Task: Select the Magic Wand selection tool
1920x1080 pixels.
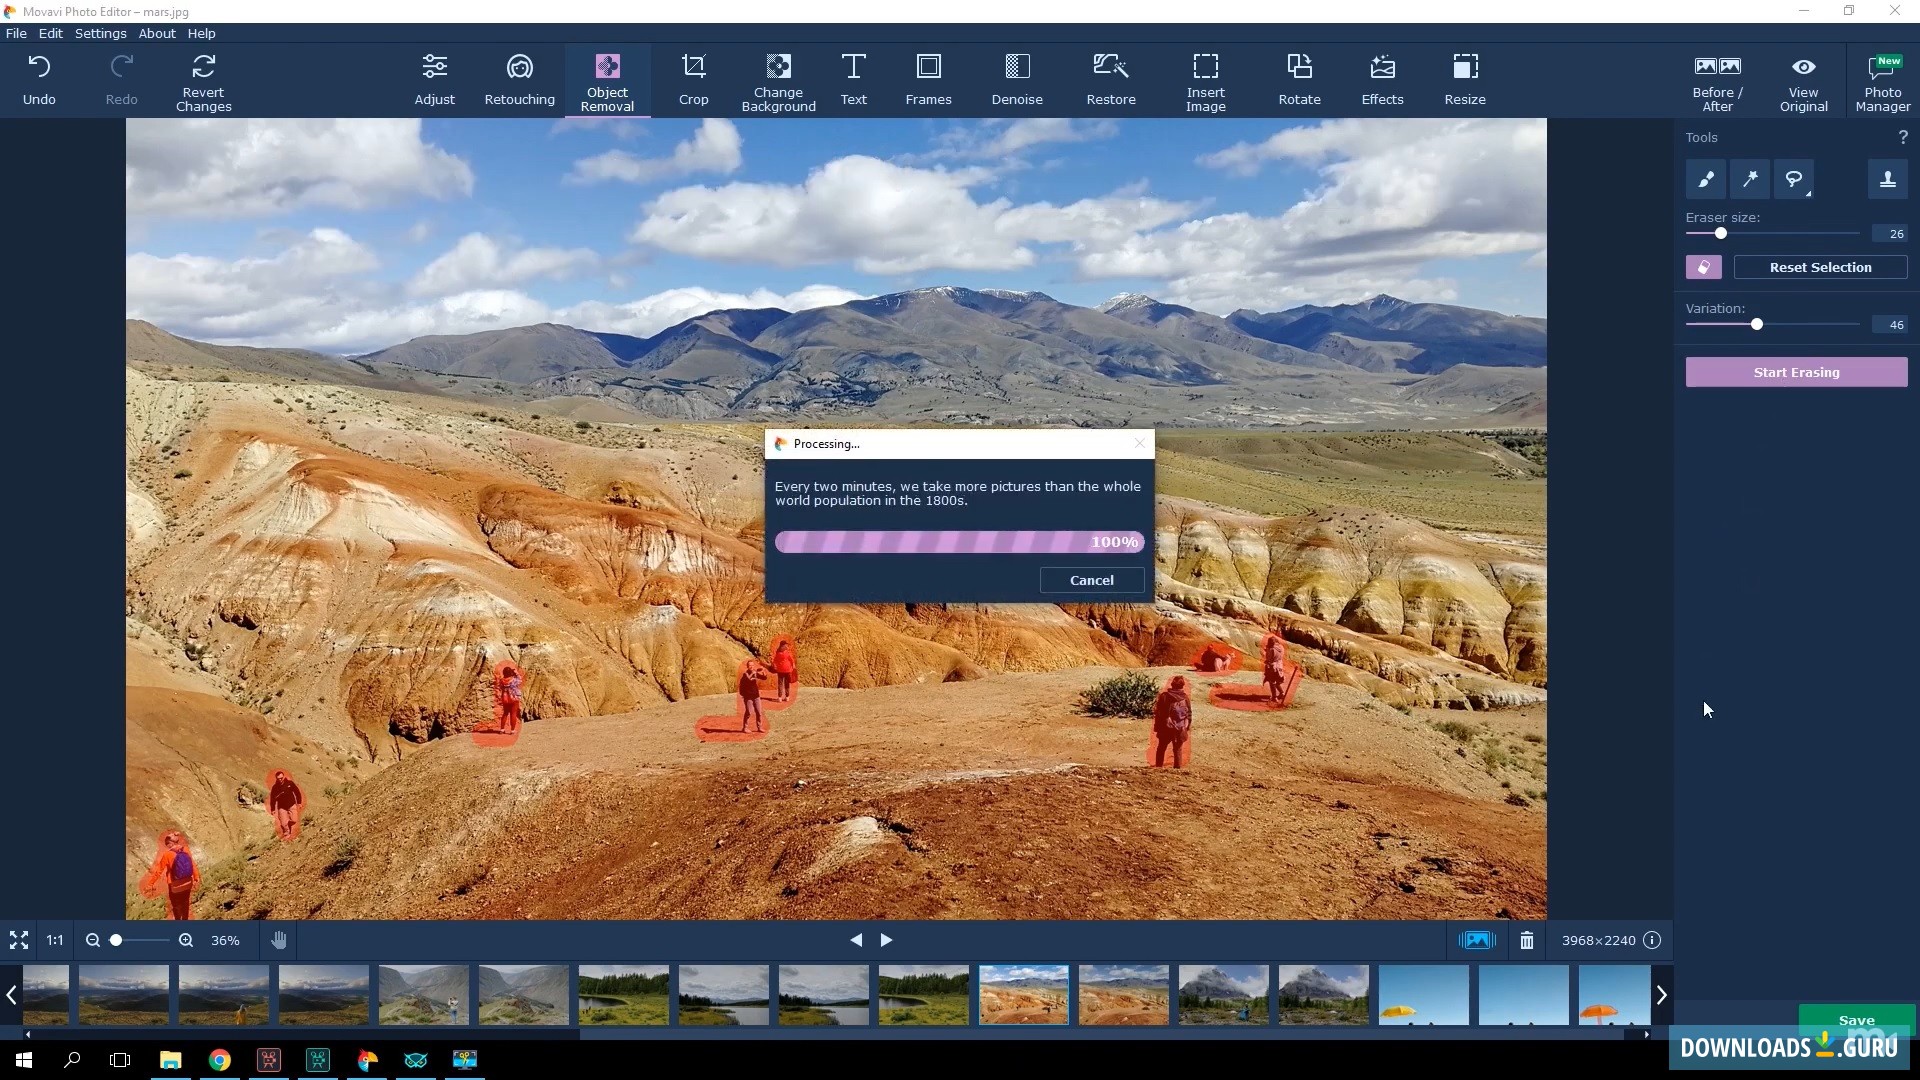Action: tap(1750, 179)
